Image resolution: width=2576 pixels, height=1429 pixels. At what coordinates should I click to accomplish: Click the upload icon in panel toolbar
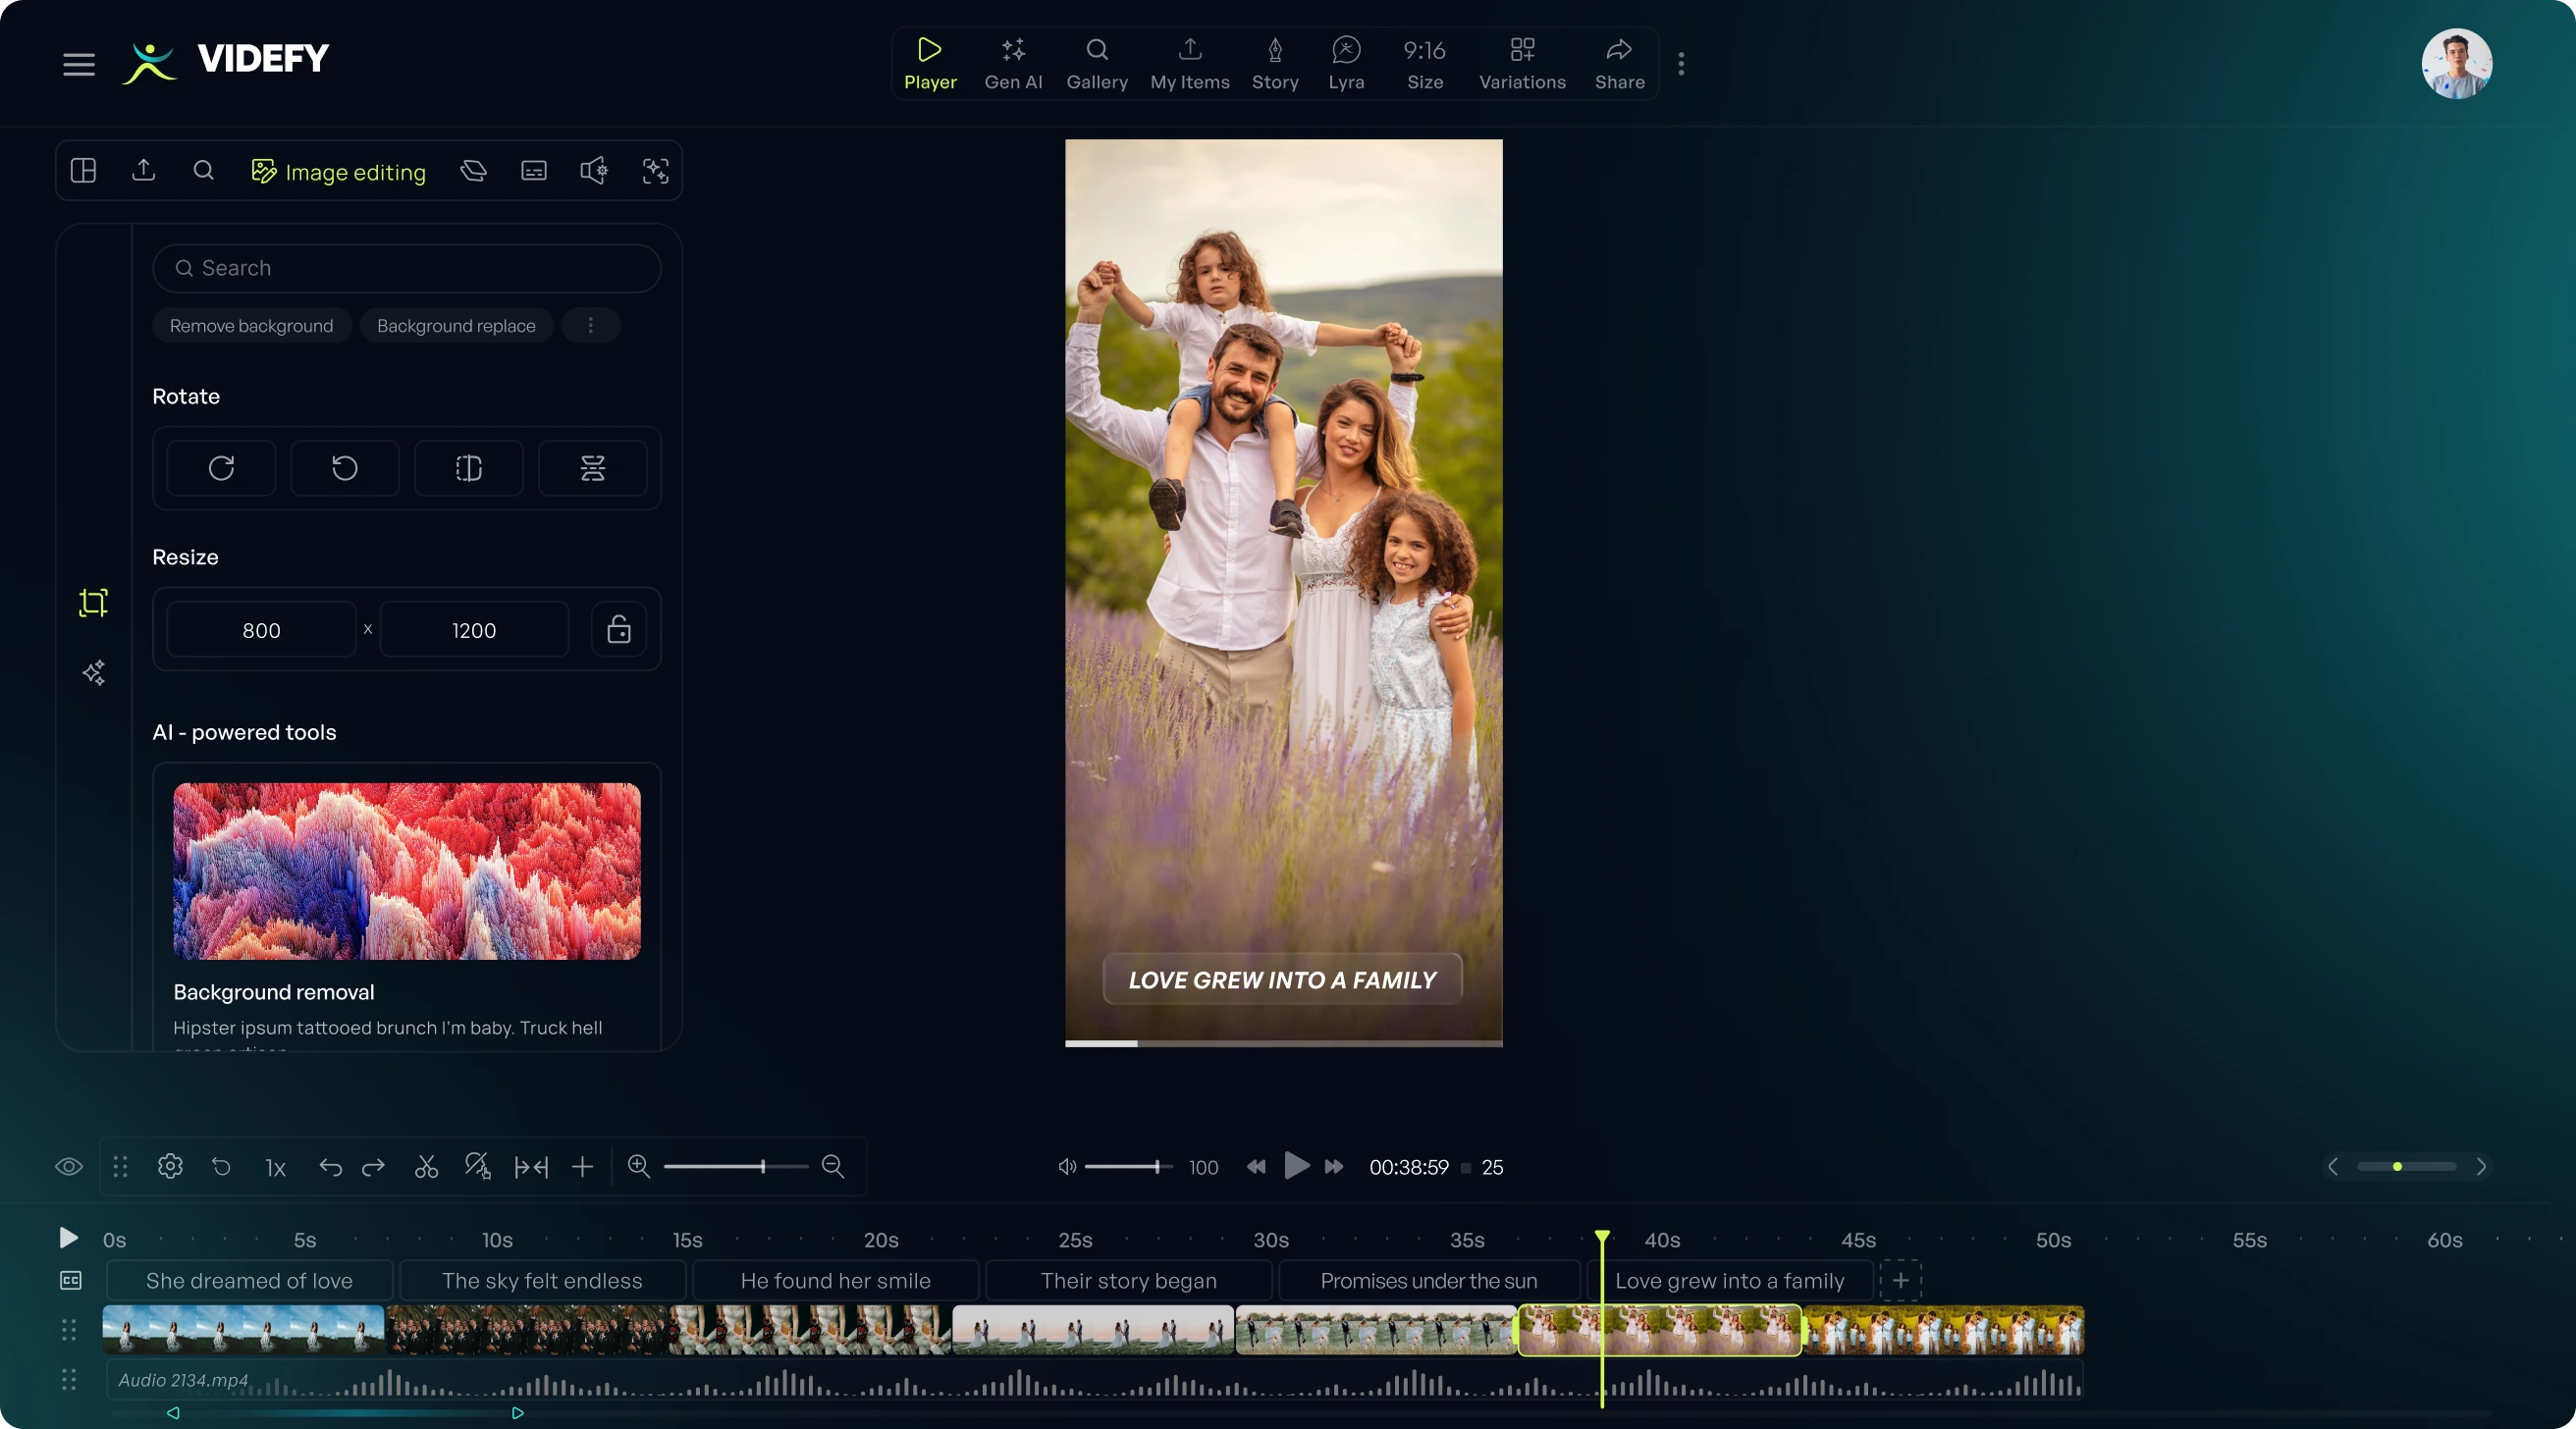(144, 171)
